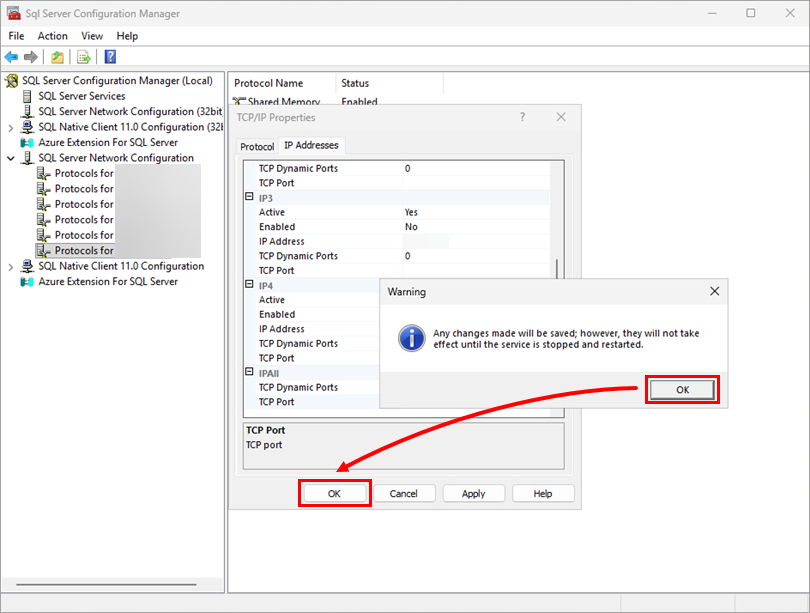The width and height of the screenshot is (810, 613).
Task: Click the Cancel button in TCP/IP Properties
Action: pyautogui.click(x=403, y=494)
